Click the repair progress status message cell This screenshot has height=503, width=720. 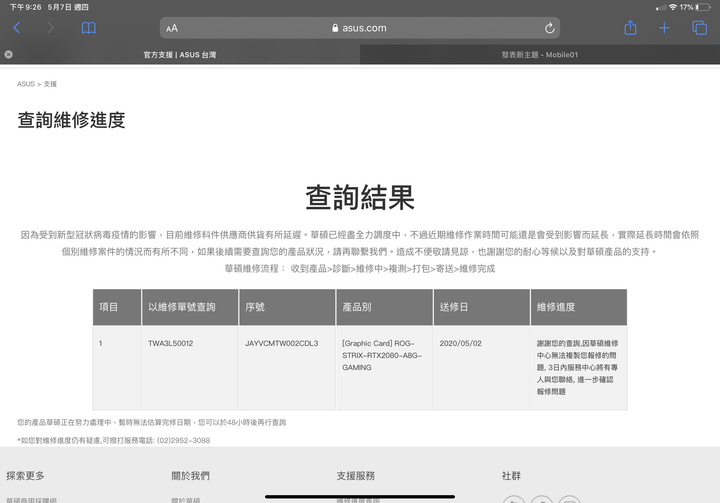click(579, 367)
